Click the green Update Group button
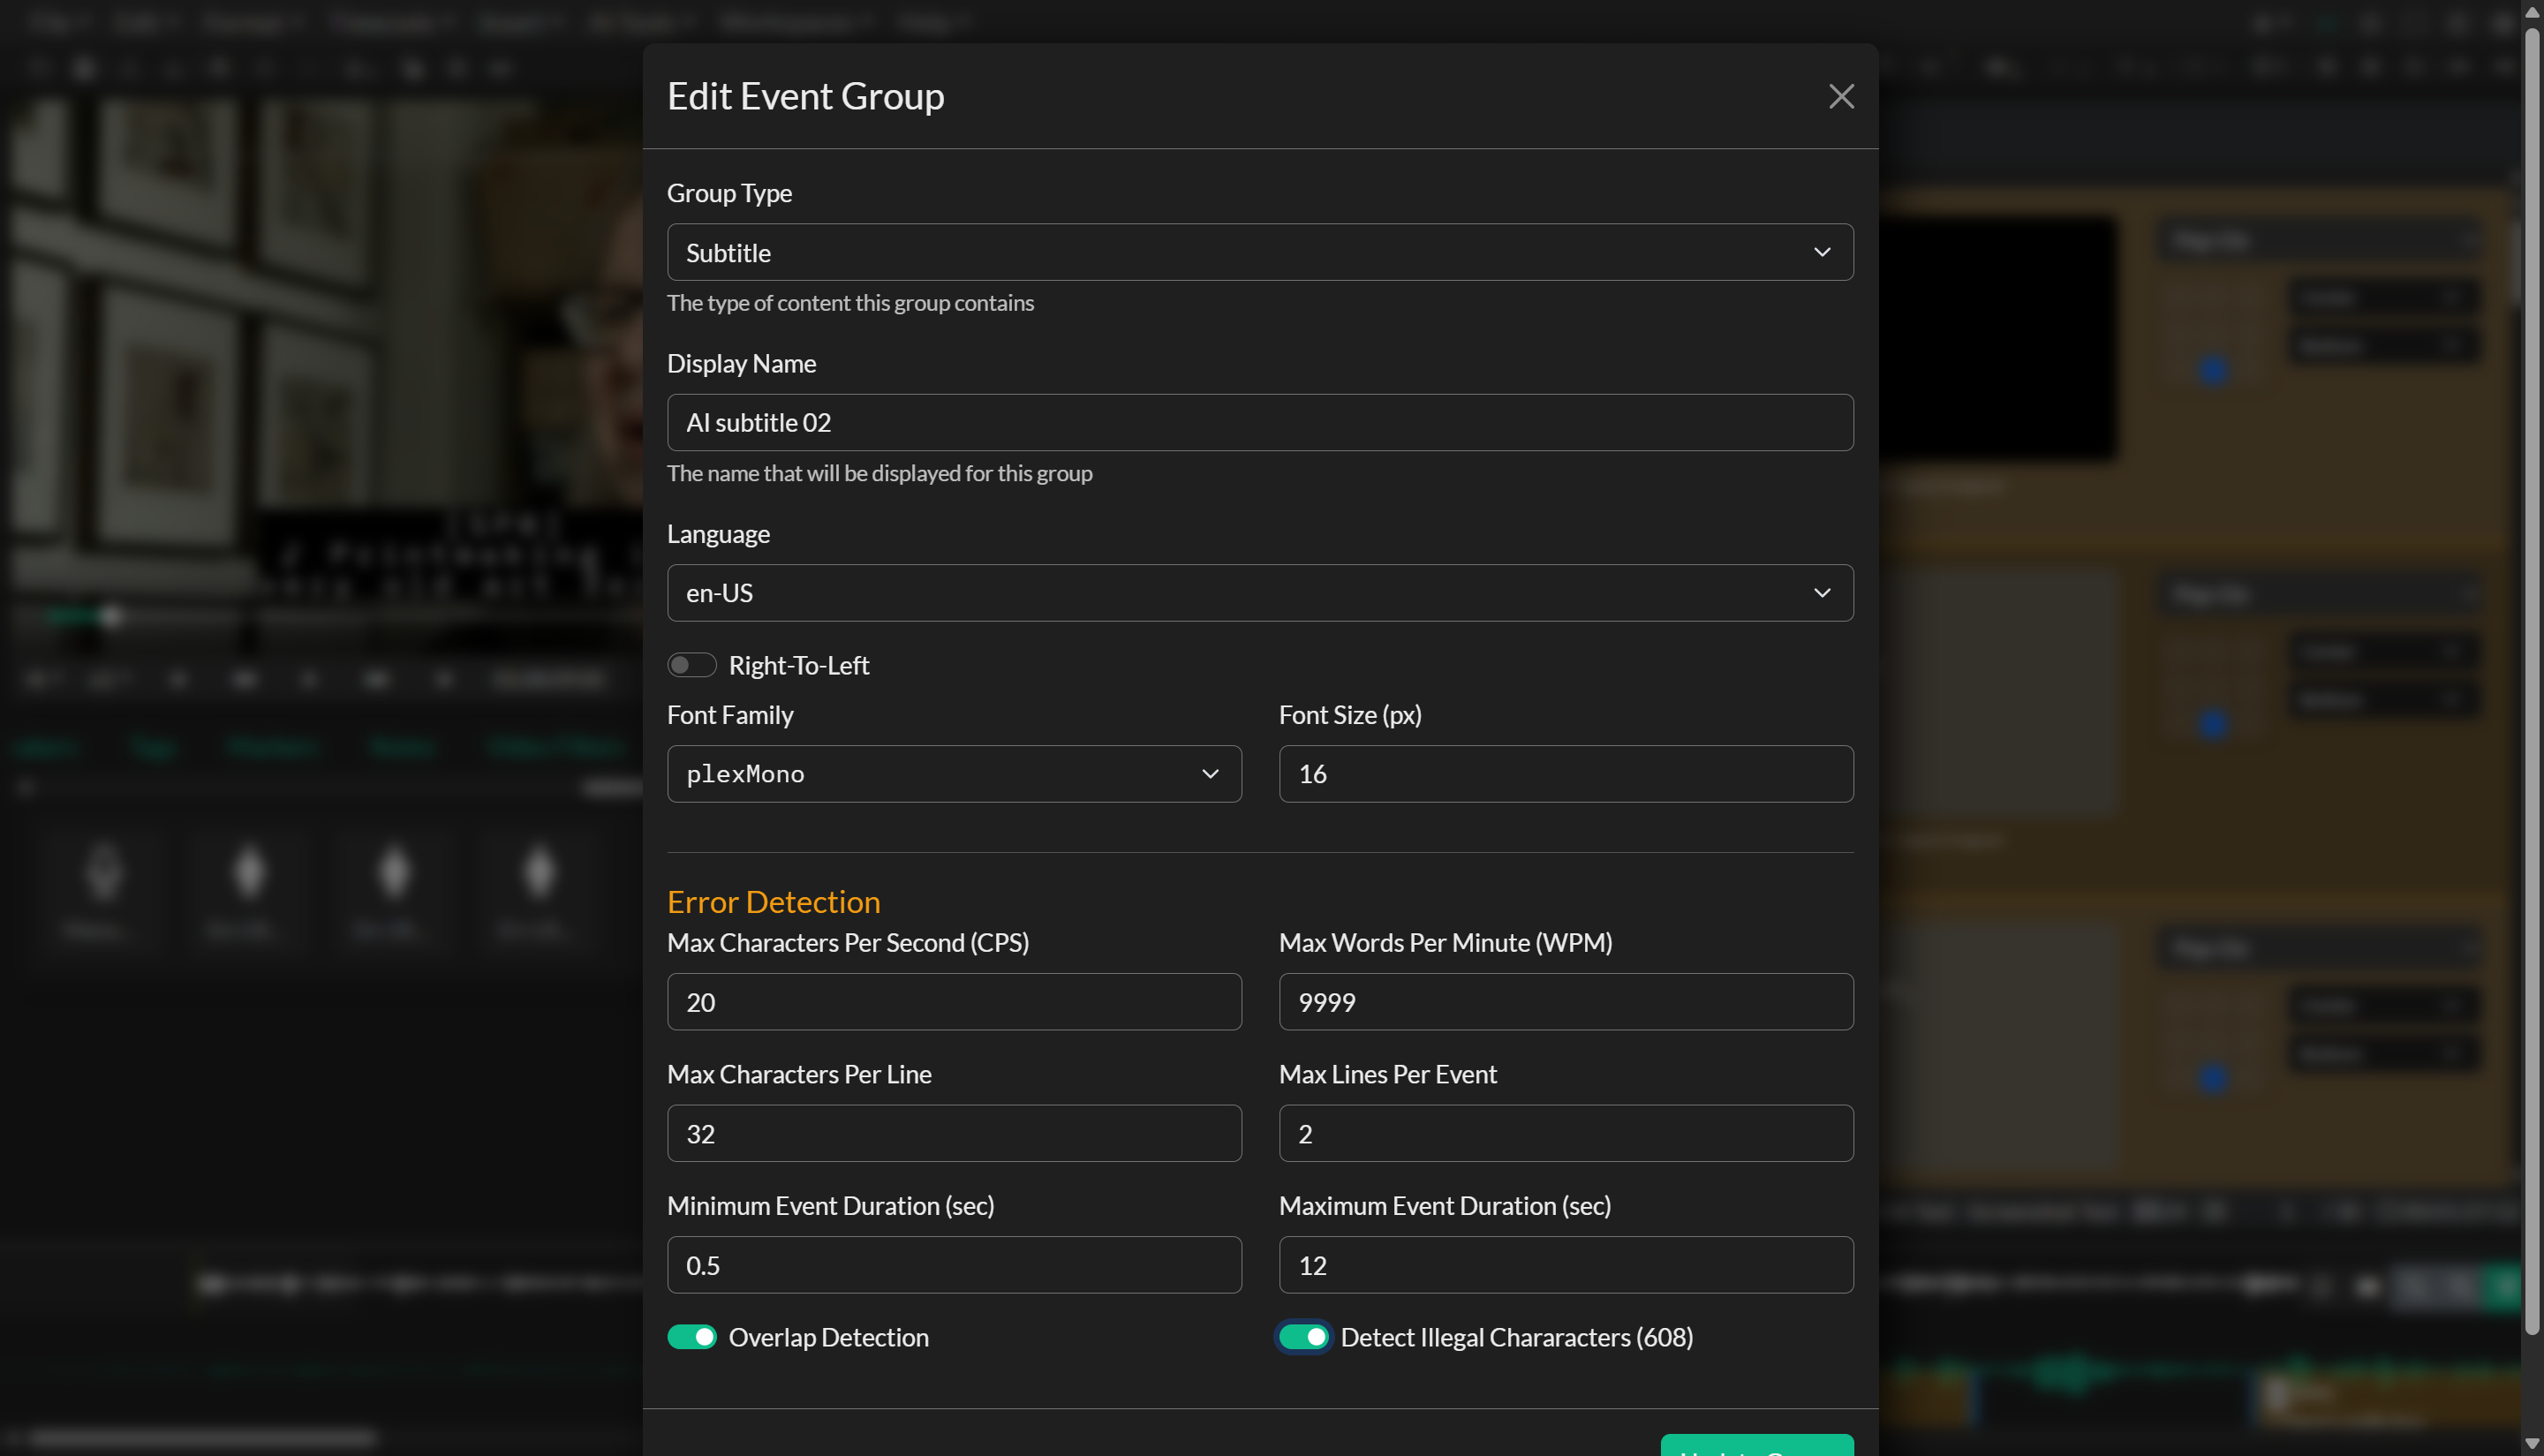 tap(1757, 1449)
